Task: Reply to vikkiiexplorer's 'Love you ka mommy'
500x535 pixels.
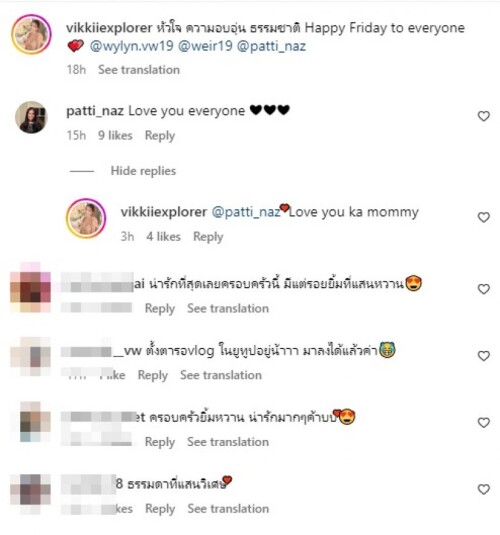Action: click(208, 236)
